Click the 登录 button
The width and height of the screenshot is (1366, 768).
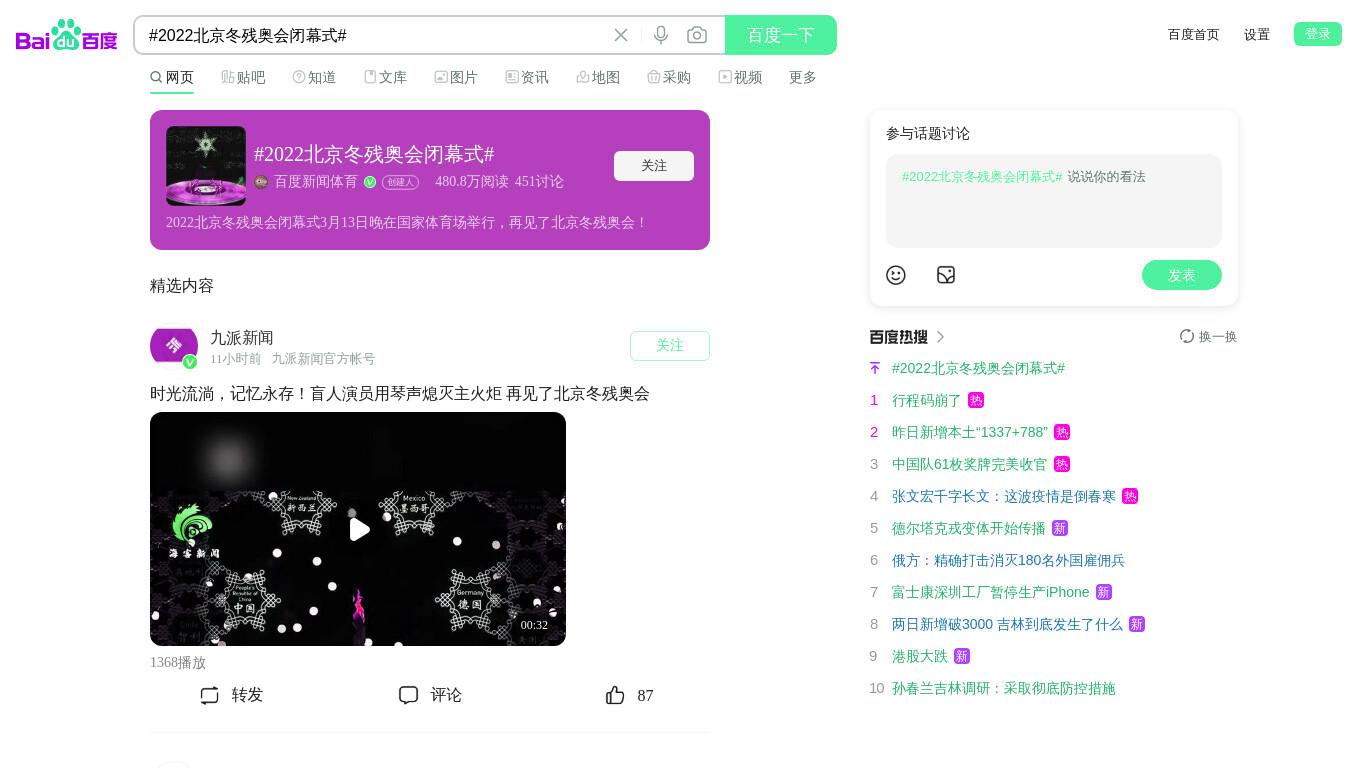(x=1318, y=34)
